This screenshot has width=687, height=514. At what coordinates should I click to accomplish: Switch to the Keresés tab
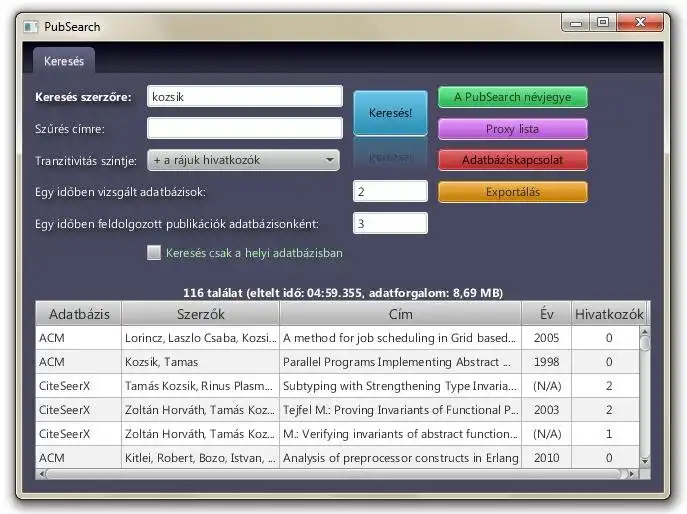click(64, 61)
